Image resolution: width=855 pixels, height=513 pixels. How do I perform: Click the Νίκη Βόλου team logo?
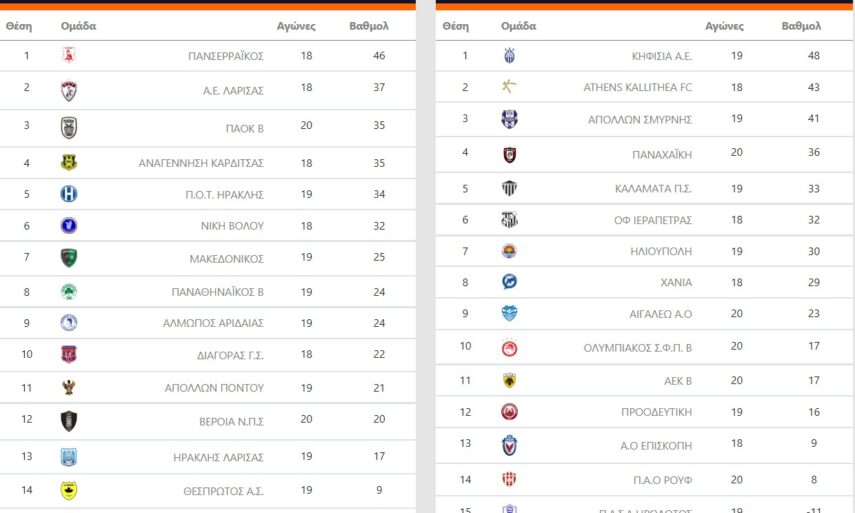tap(68, 226)
